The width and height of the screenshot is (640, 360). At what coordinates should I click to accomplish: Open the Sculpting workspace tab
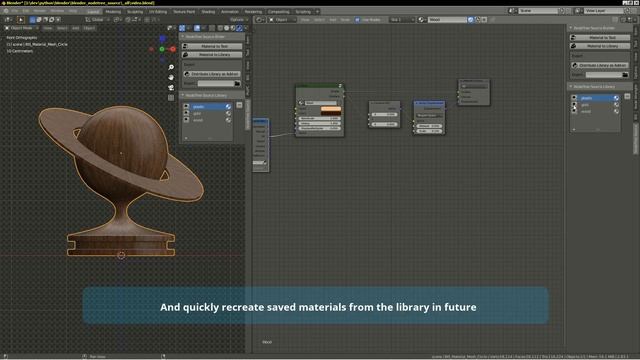(135, 11)
